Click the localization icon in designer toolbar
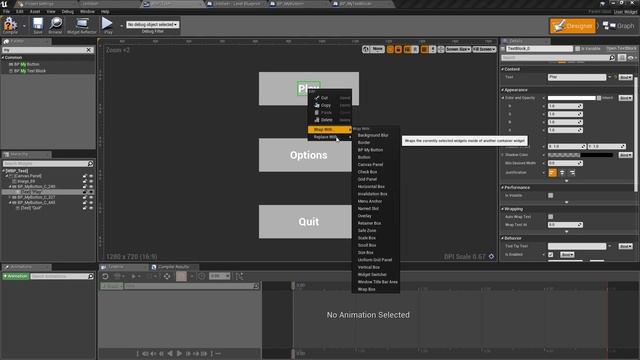The height and width of the screenshot is (360, 640). (366, 49)
